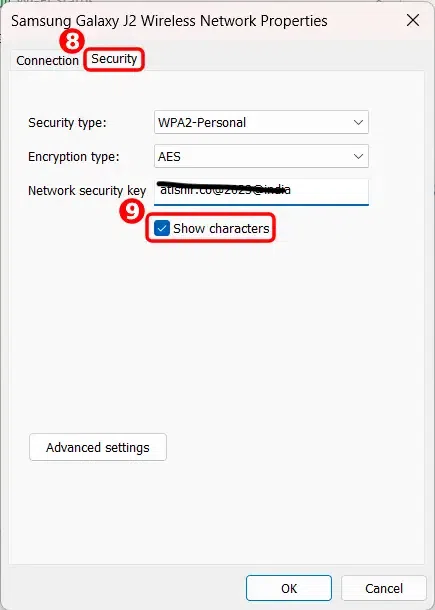Confirm the dialog with OK
The image size is (435, 610).
pyautogui.click(x=289, y=588)
